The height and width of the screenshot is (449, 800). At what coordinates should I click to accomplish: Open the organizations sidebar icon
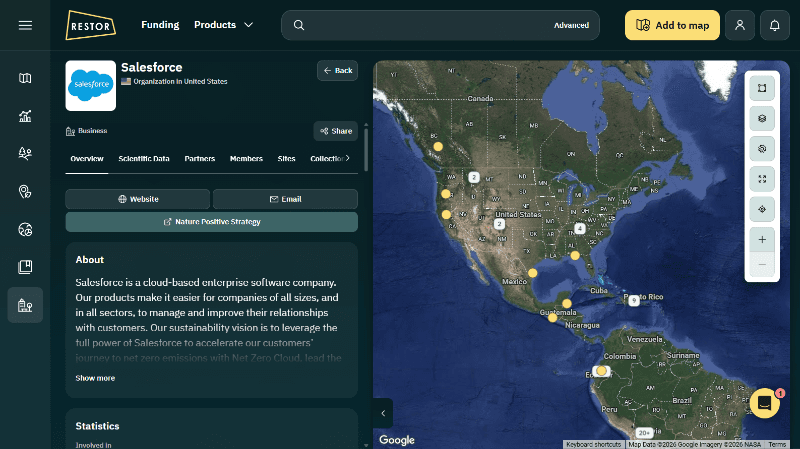25,305
